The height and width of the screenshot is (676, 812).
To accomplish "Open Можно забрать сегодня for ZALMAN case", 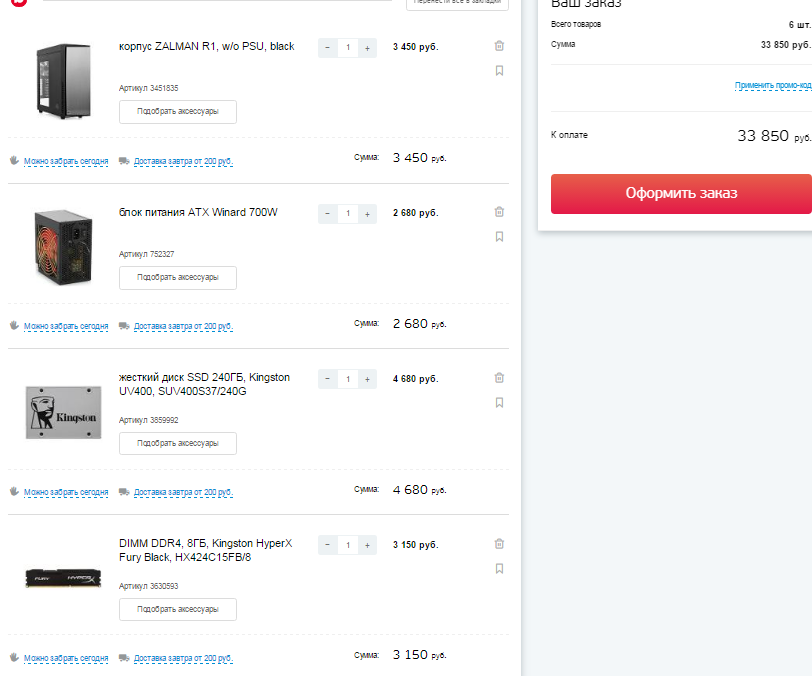I will click(66, 161).
